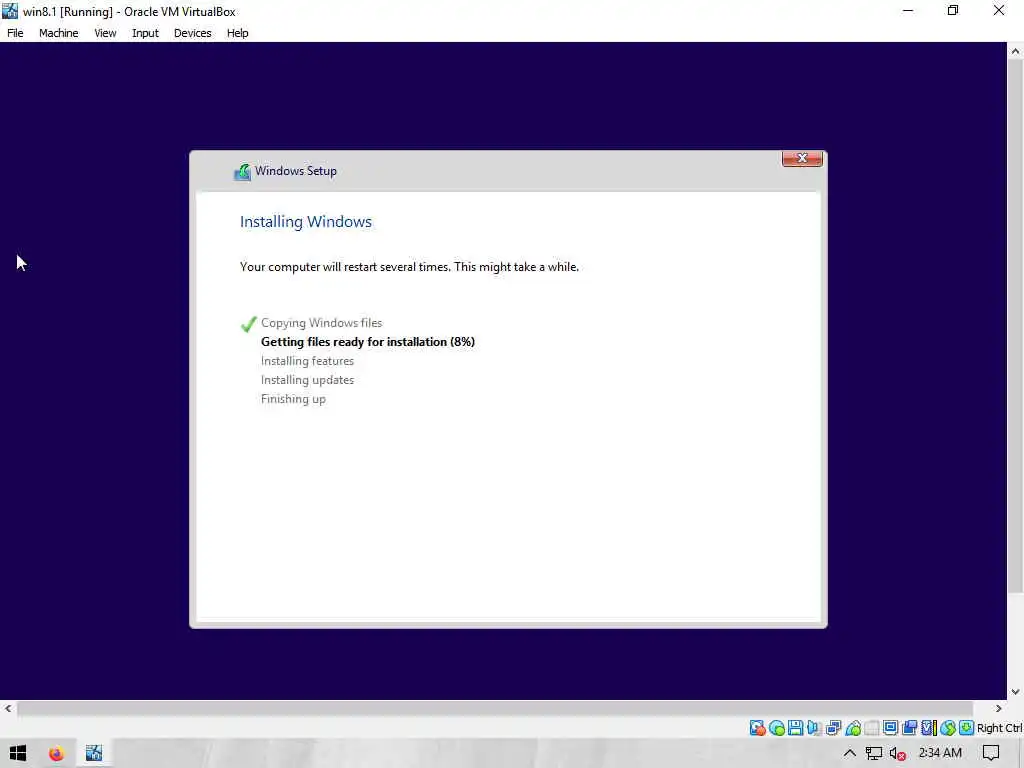
Task: Click the green checkmark beside Copying Windows files
Action: point(249,324)
